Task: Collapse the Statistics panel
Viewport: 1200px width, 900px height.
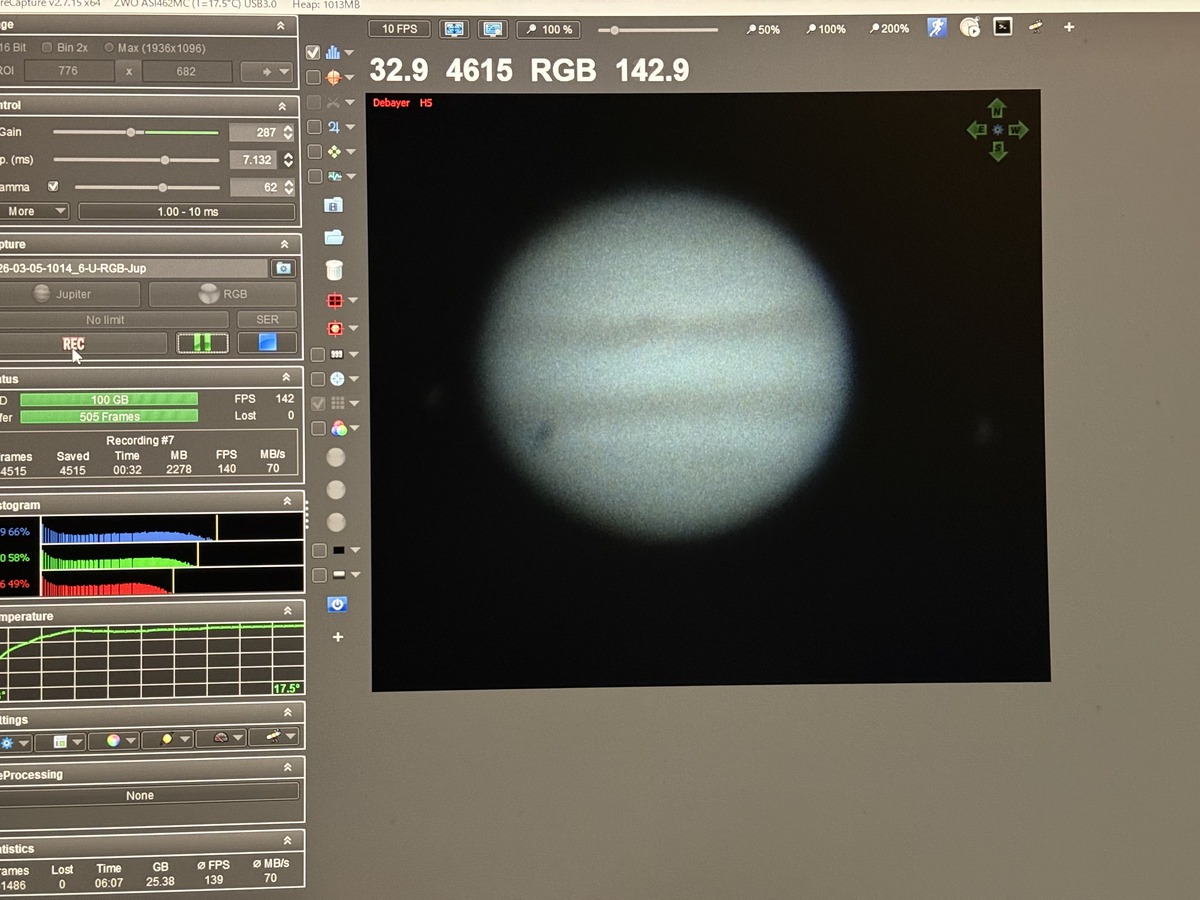Action: [x=288, y=840]
